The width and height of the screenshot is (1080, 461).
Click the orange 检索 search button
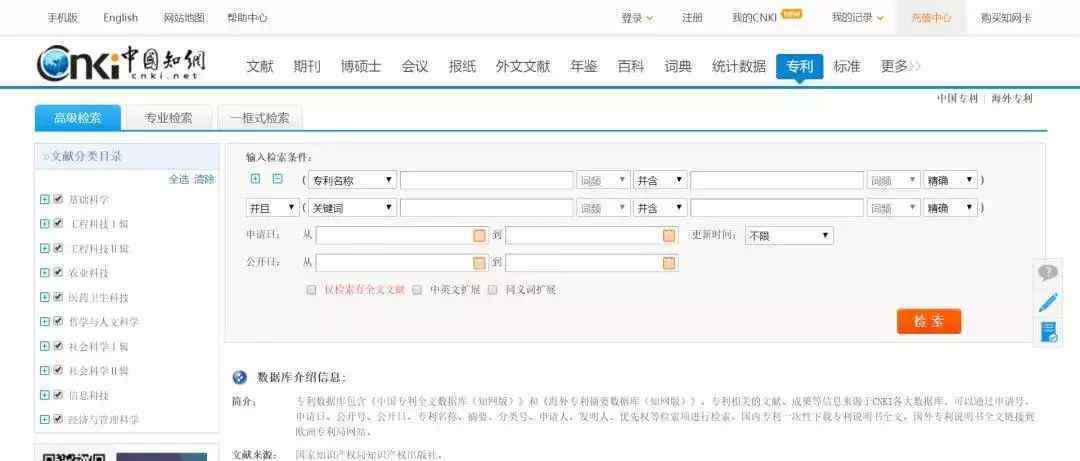point(928,321)
